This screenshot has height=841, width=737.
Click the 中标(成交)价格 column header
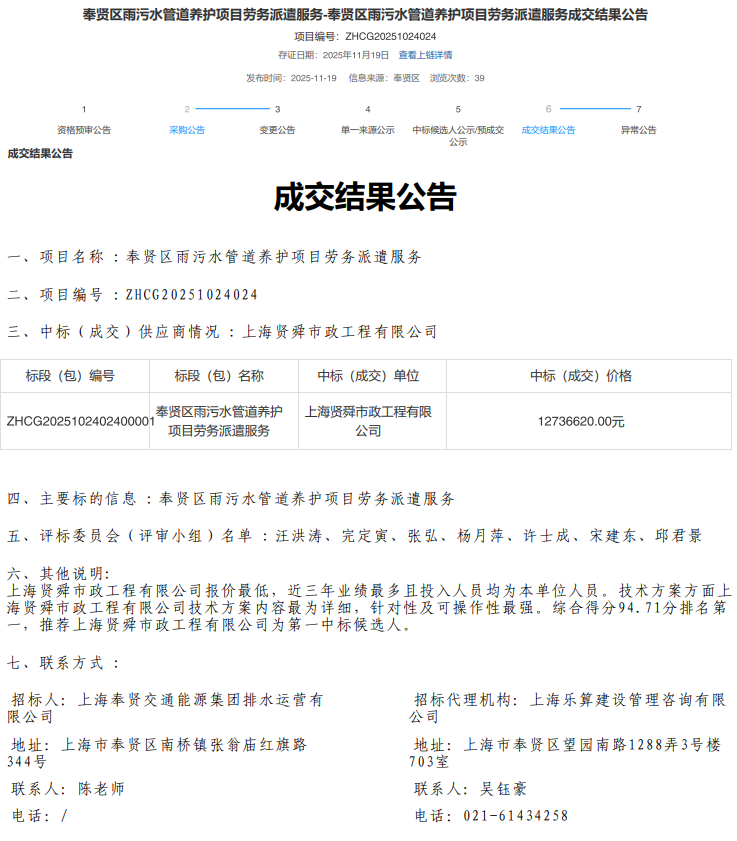581,376
